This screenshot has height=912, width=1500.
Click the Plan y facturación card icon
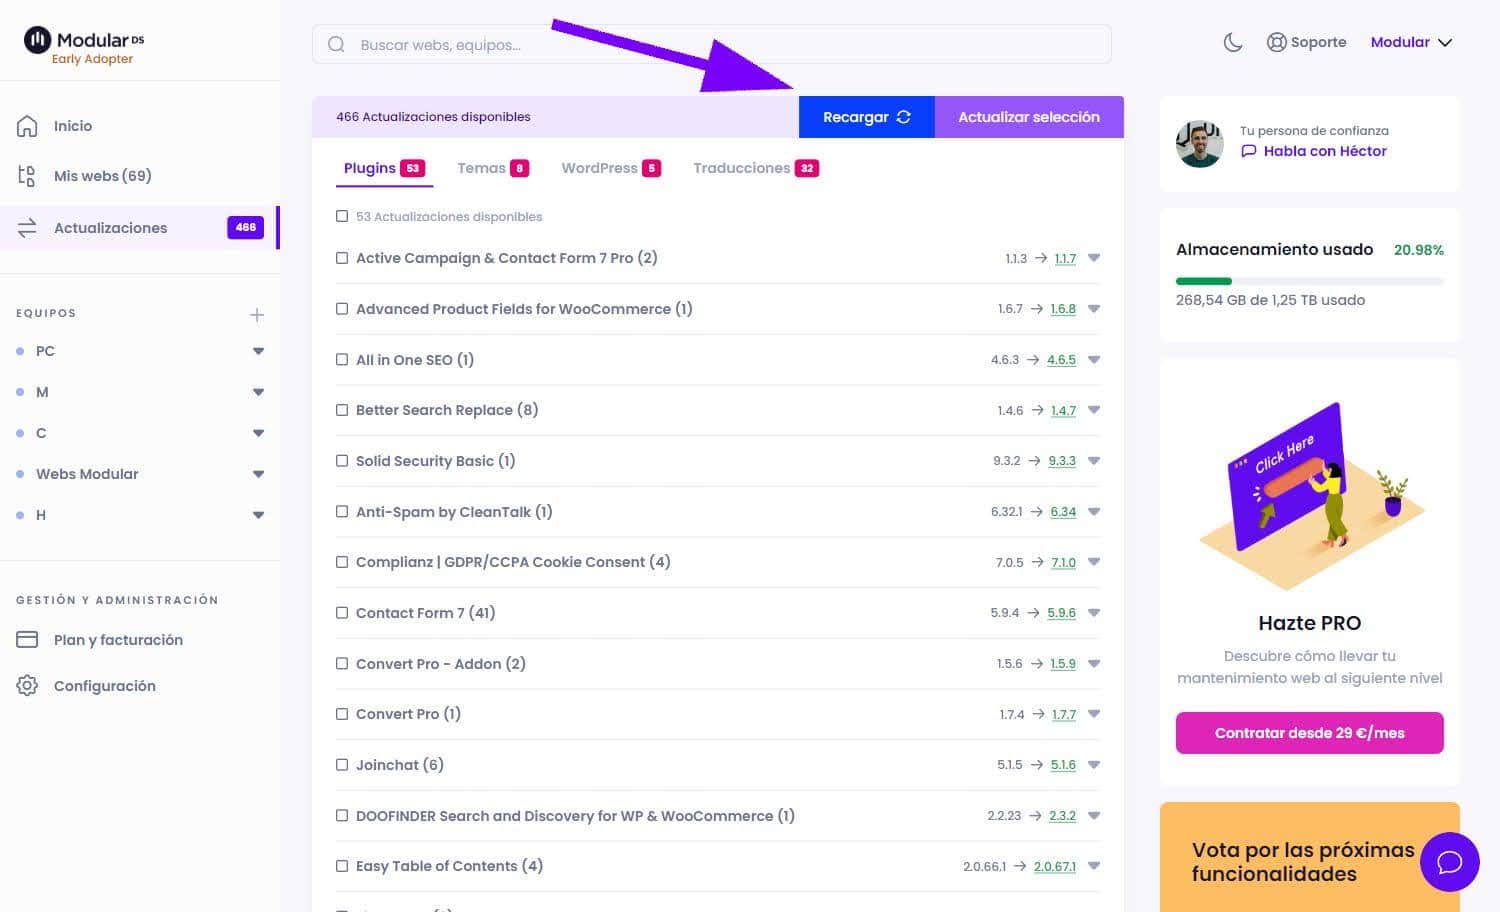(x=27, y=640)
